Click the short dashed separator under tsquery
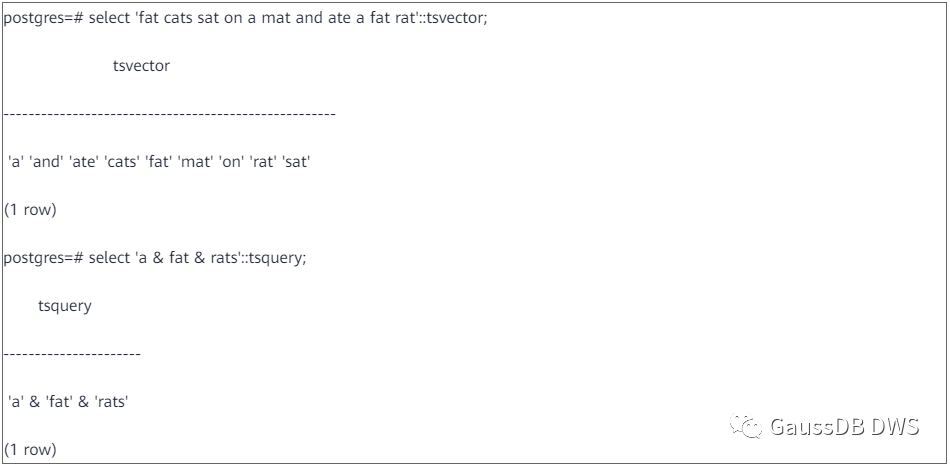950x465 pixels. (72, 353)
